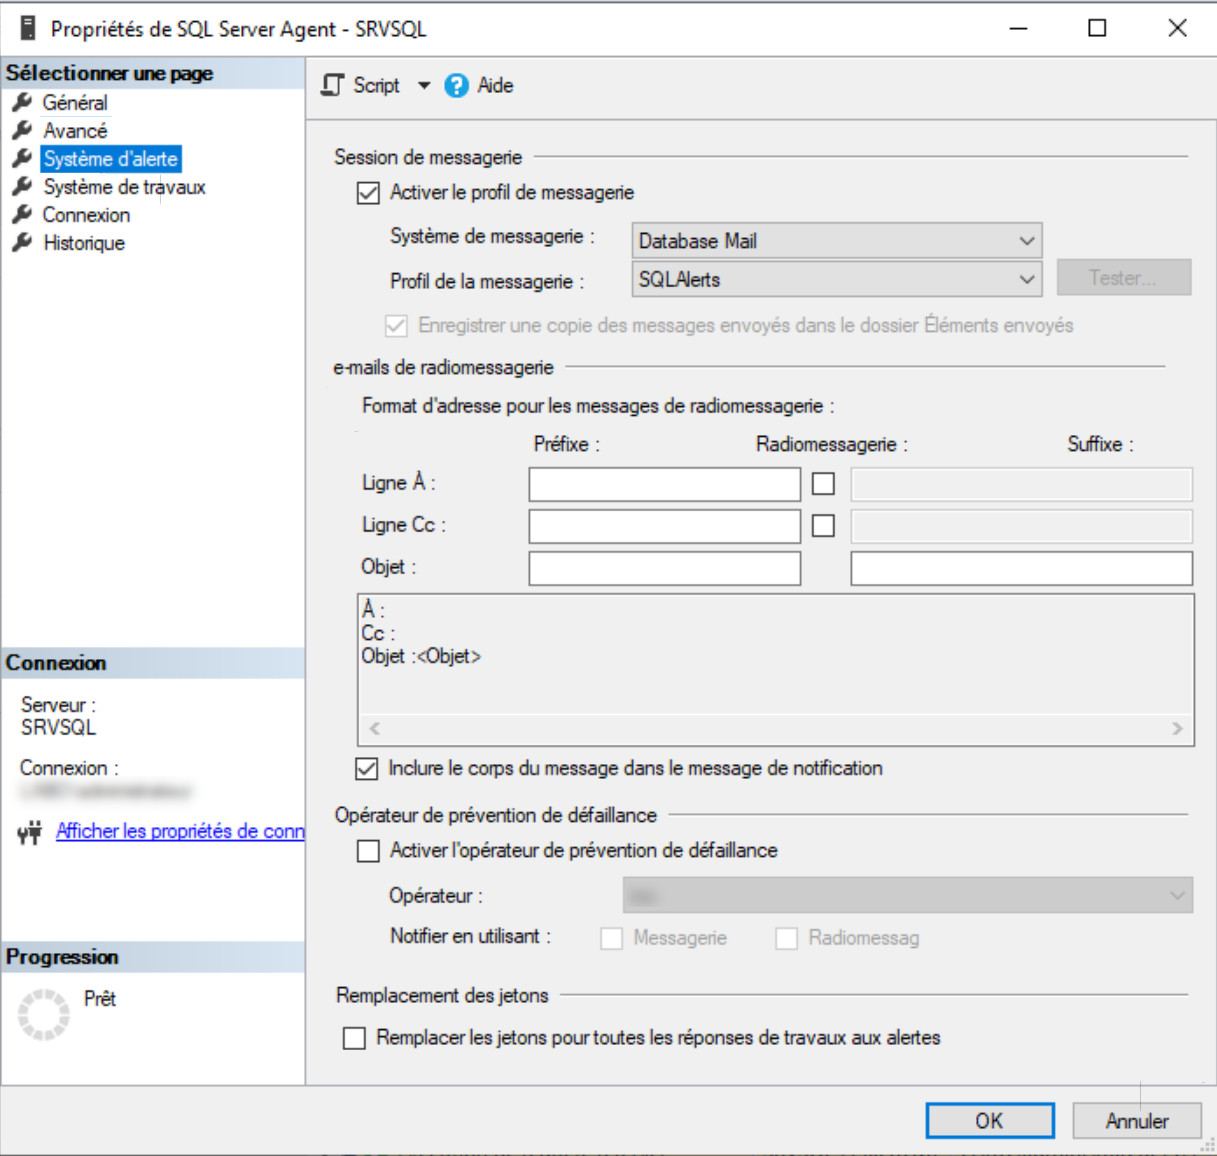Switch to the Historique page
Screen dimensions: 1217x1156
(84, 243)
